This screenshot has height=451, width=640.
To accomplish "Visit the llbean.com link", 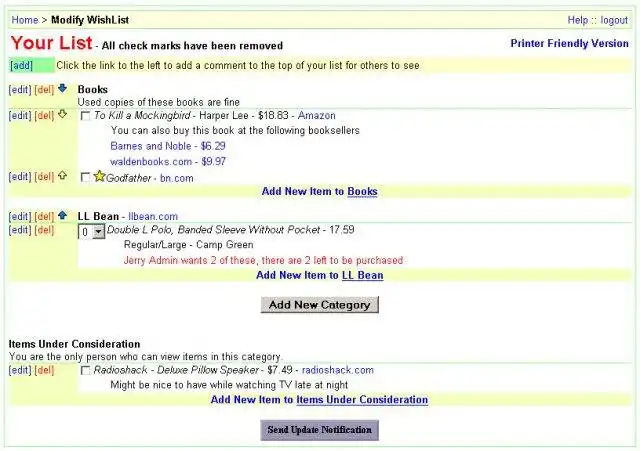I will [x=153, y=216].
